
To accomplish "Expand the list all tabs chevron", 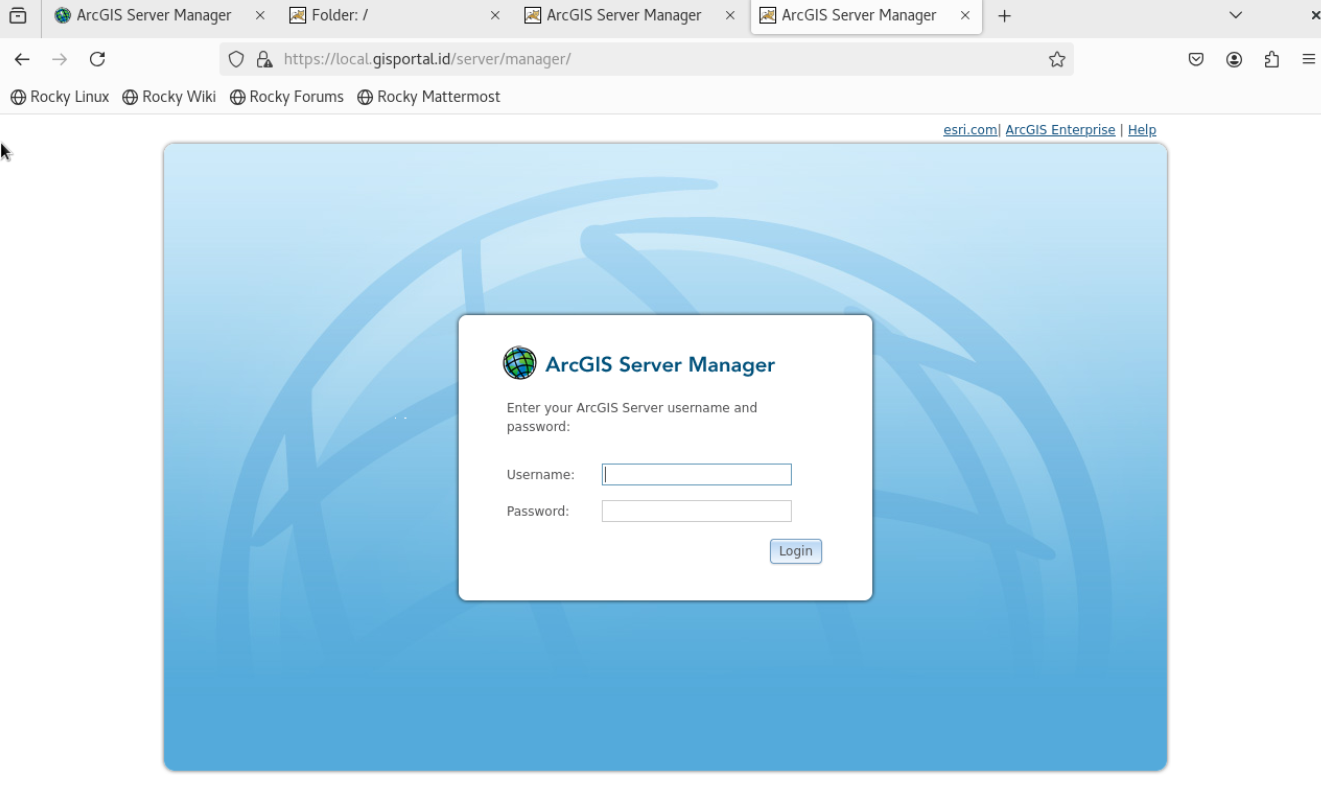I will [1236, 15].
